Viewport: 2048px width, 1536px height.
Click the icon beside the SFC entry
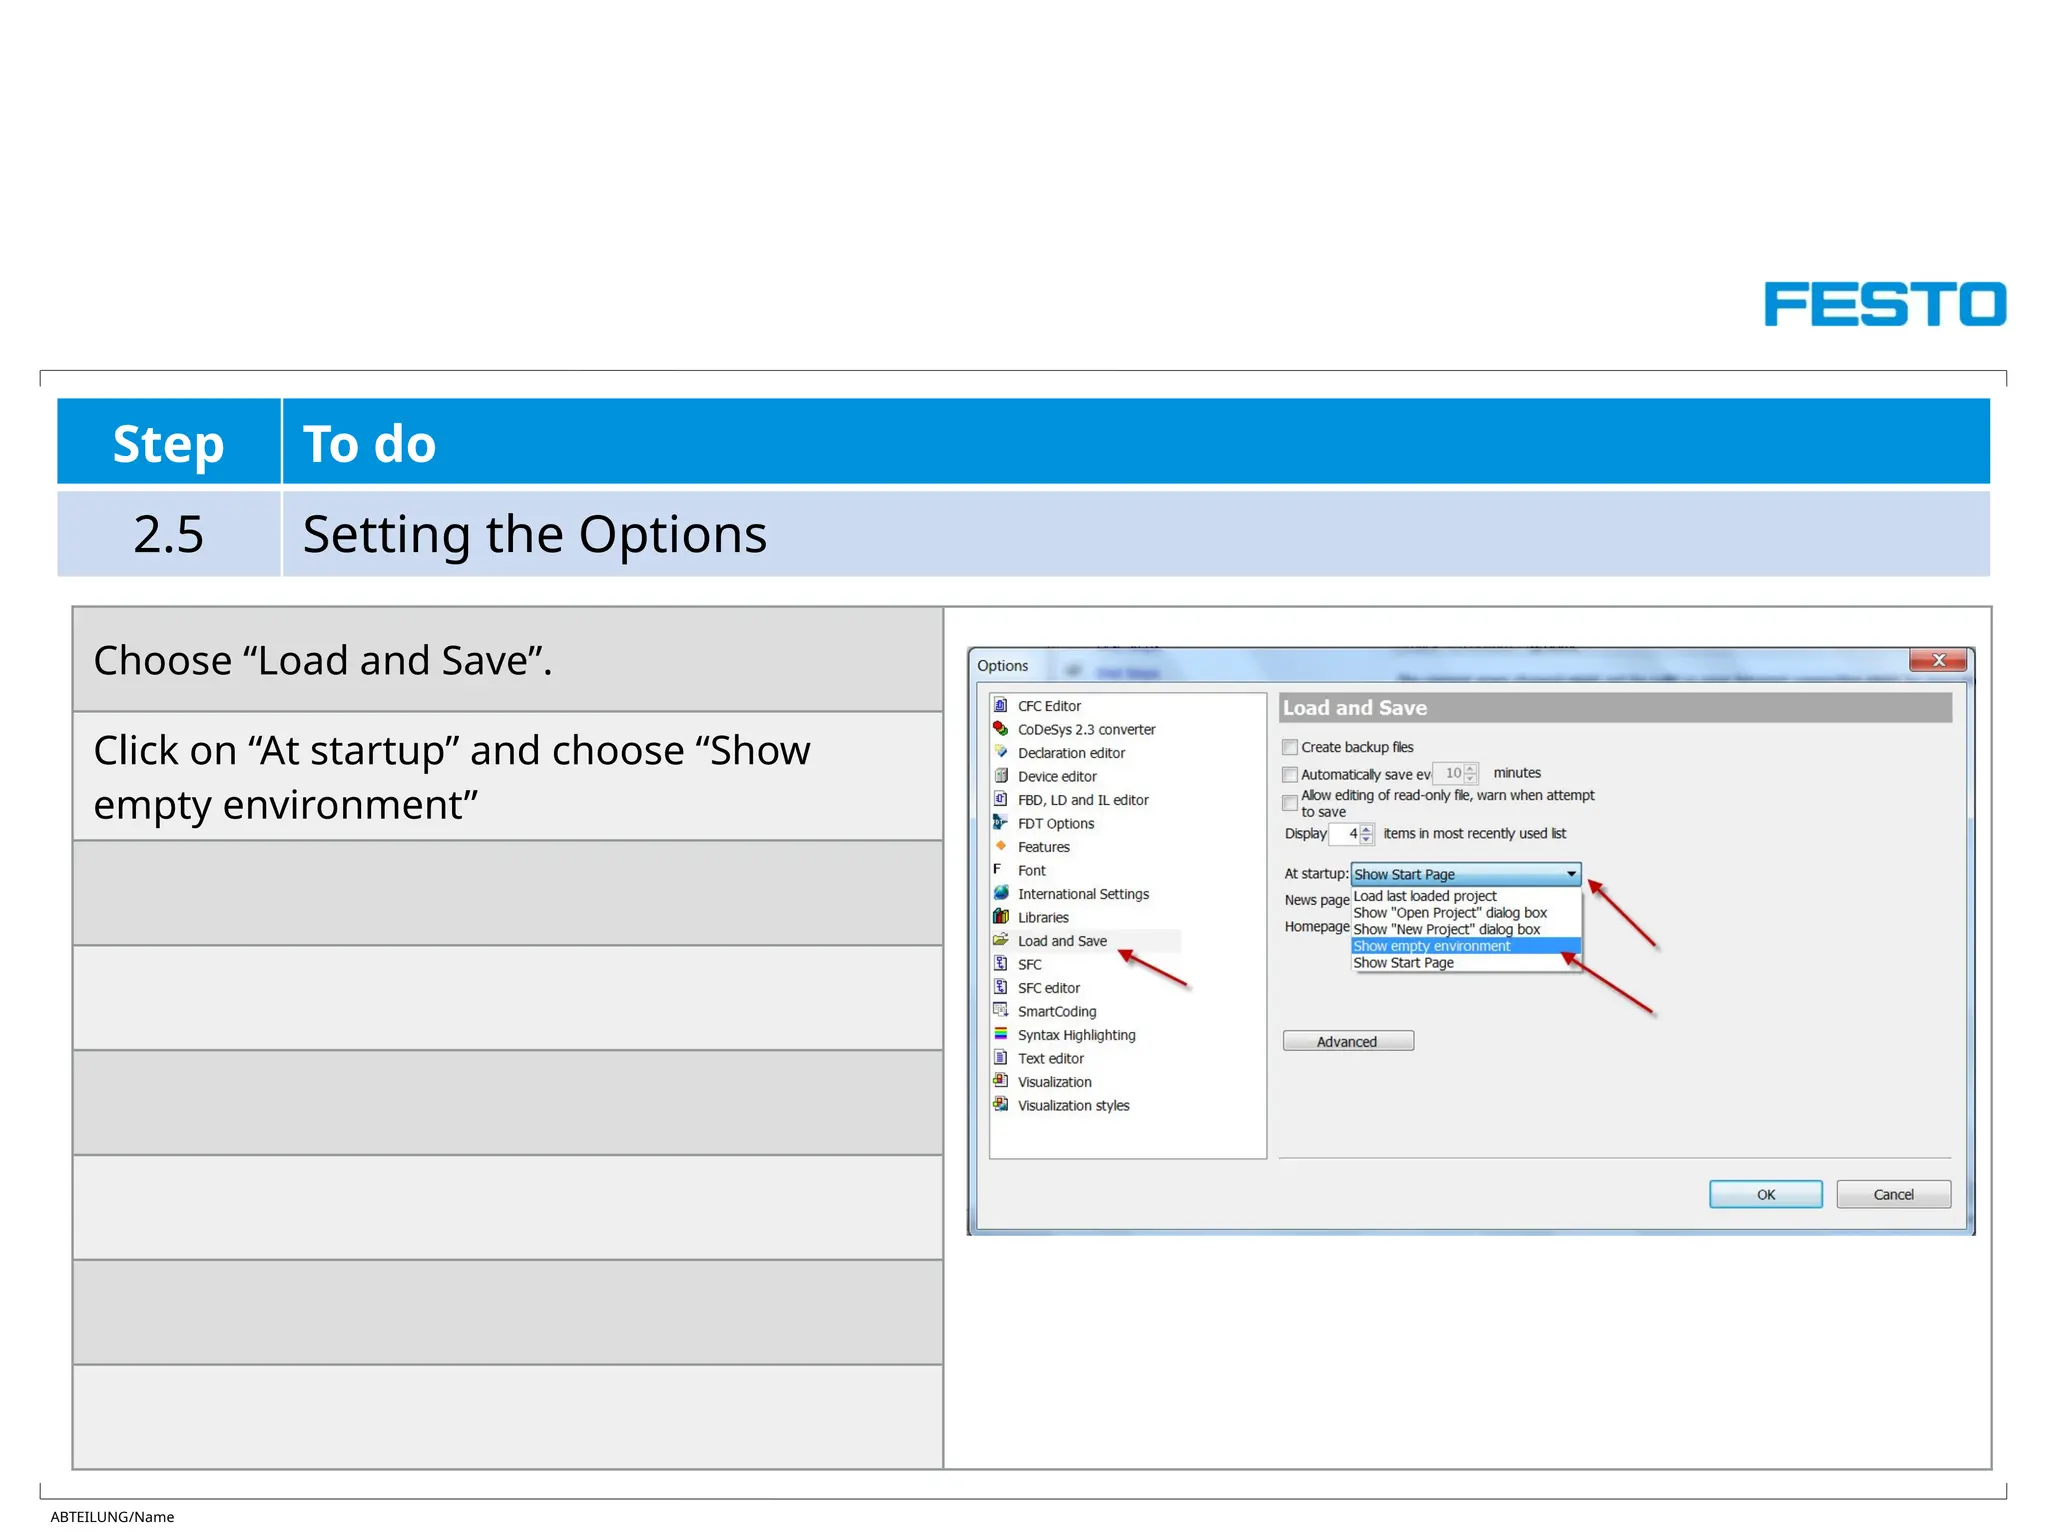click(1000, 964)
